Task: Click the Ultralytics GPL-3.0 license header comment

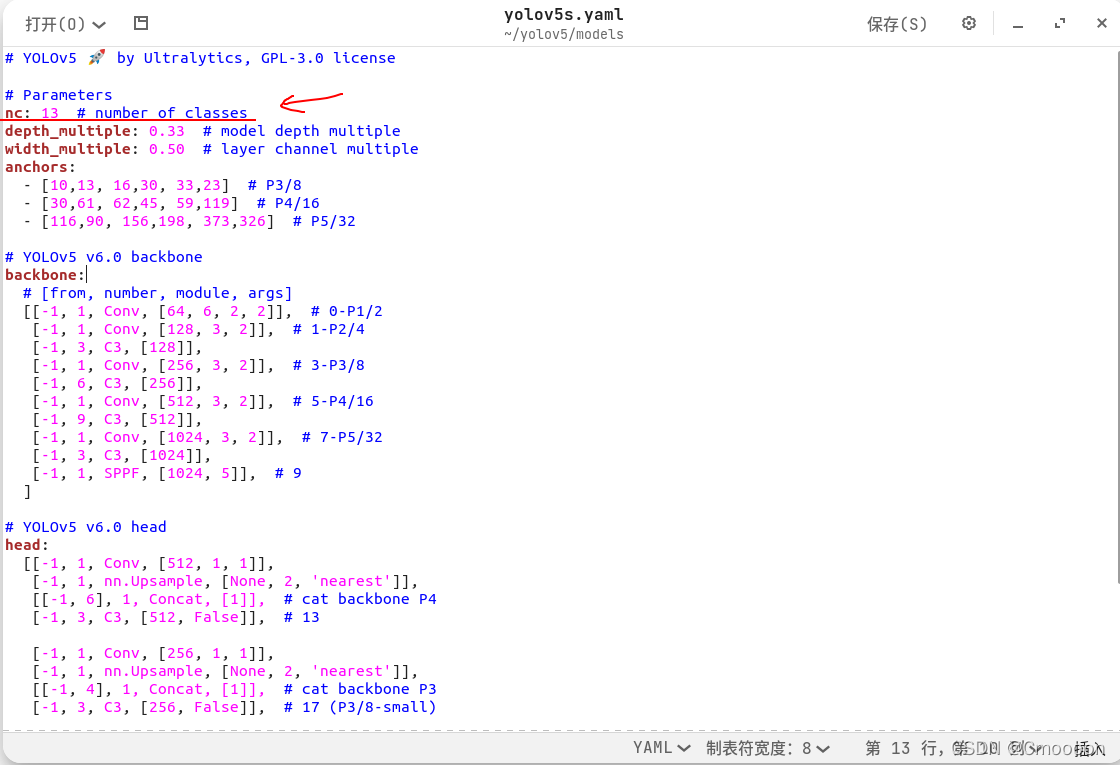Action: 200,58
